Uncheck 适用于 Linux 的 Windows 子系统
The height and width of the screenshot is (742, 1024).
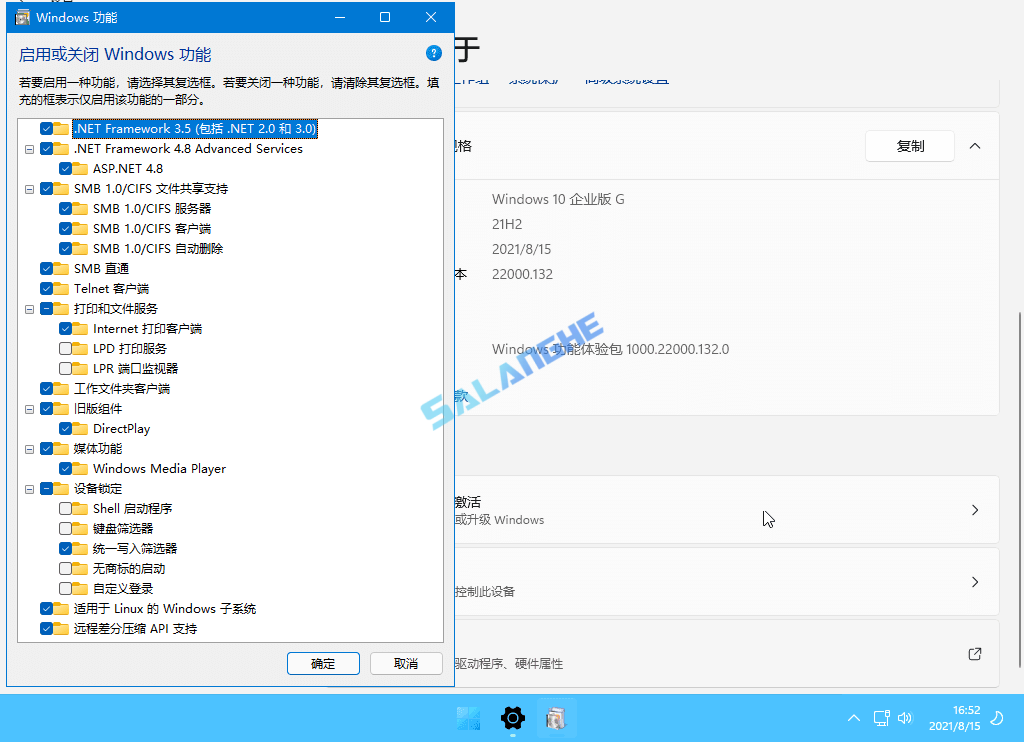pyautogui.click(x=46, y=609)
